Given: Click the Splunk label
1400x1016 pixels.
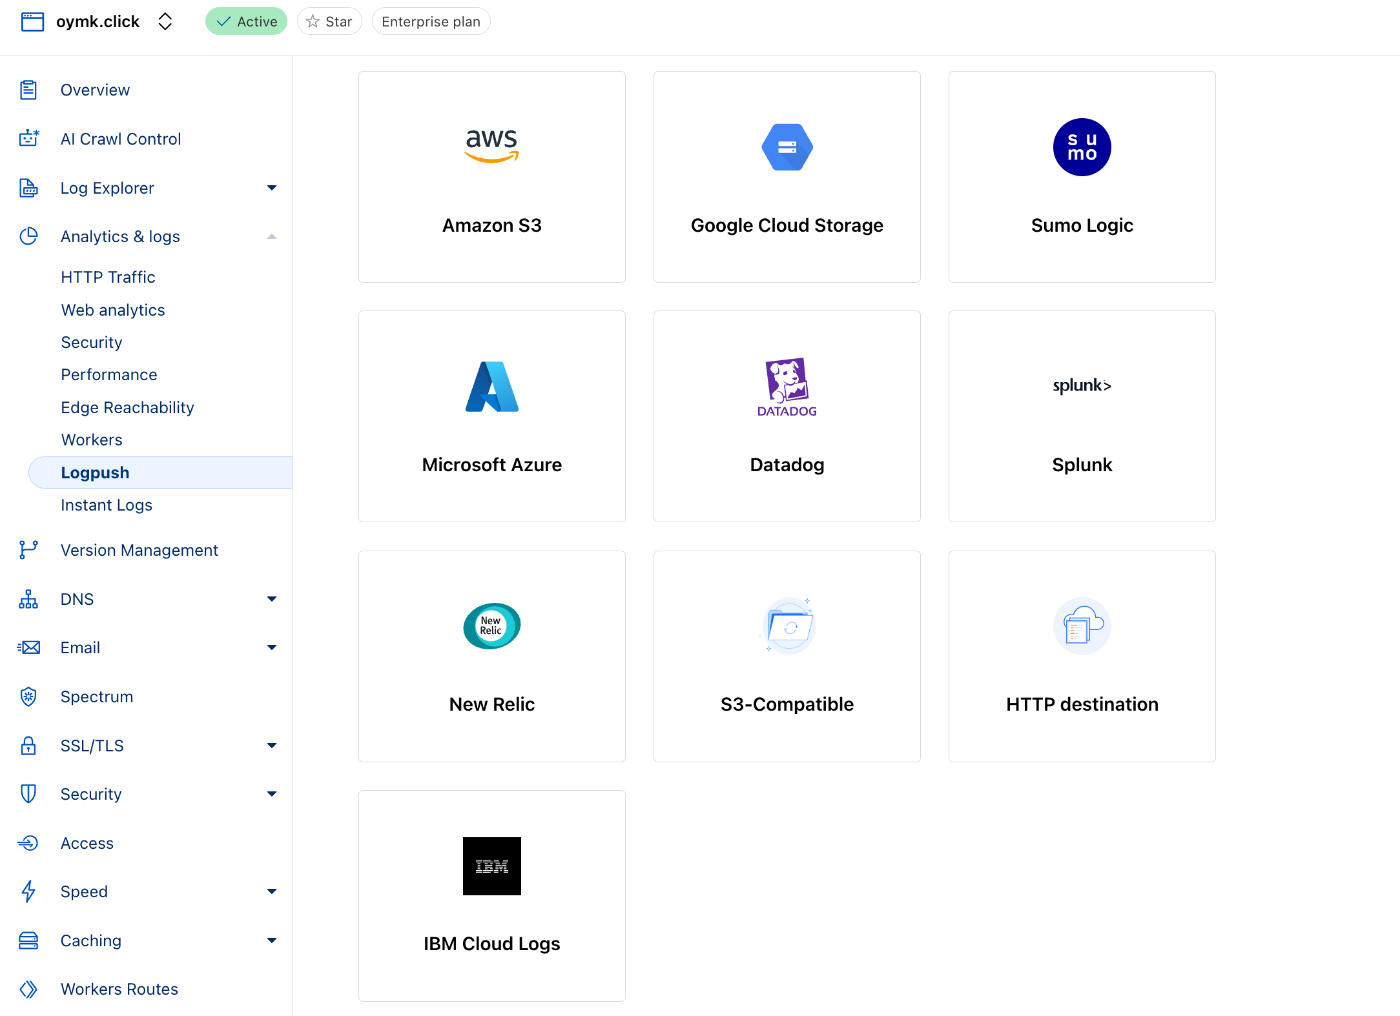Looking at the screenshot, I should click(x=1082, y=465).
